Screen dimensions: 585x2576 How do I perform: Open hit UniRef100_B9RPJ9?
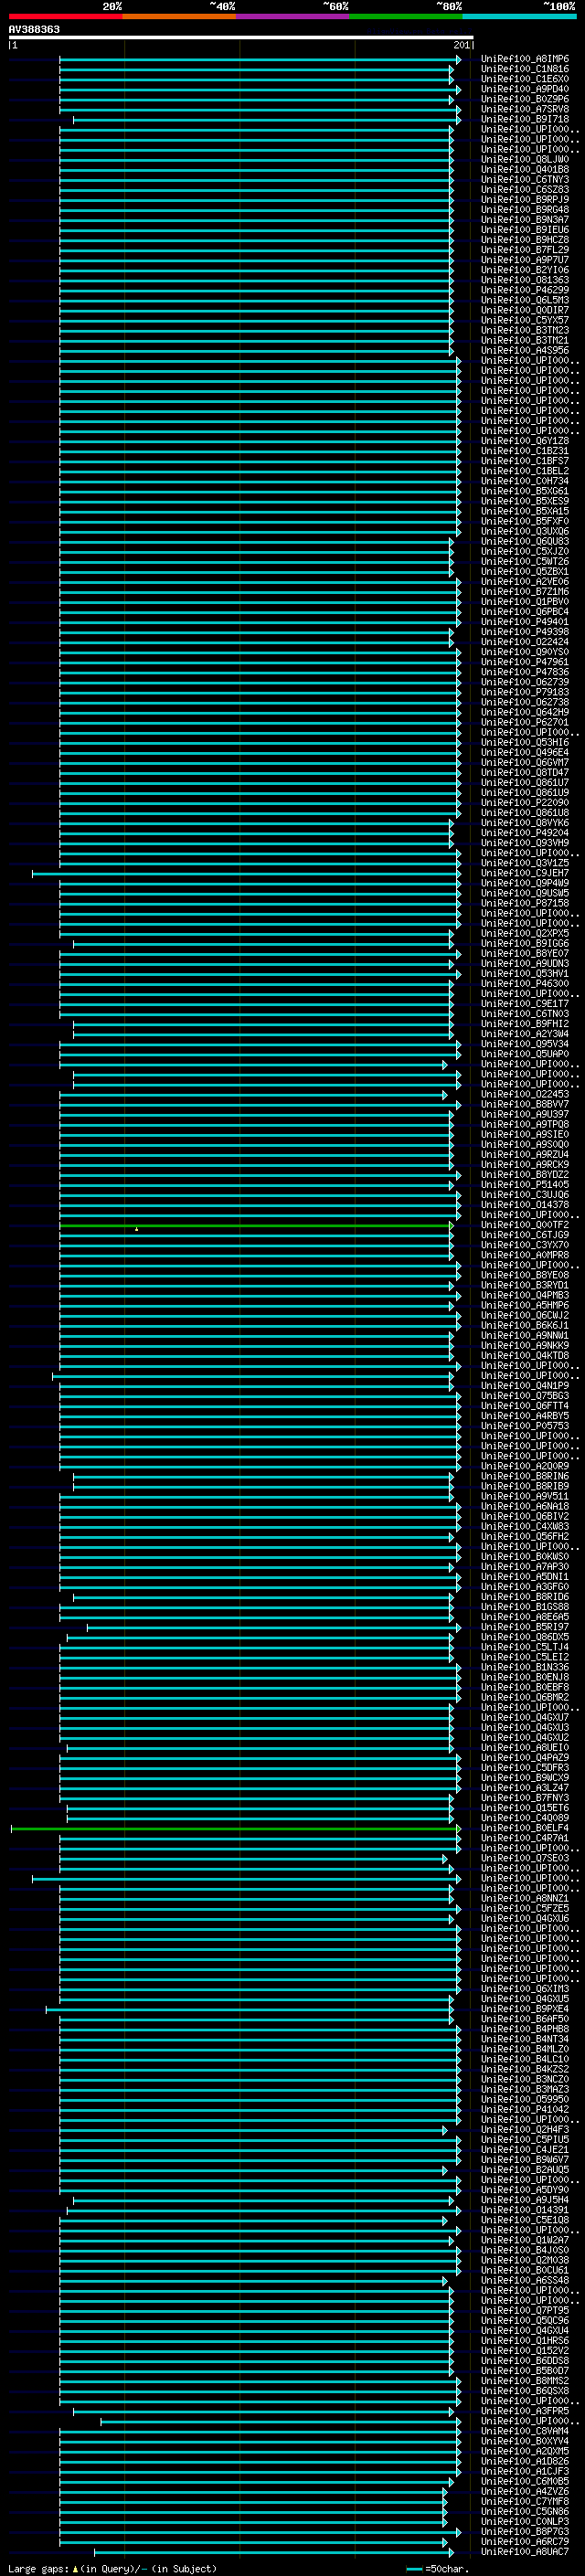tap(524, 199)
